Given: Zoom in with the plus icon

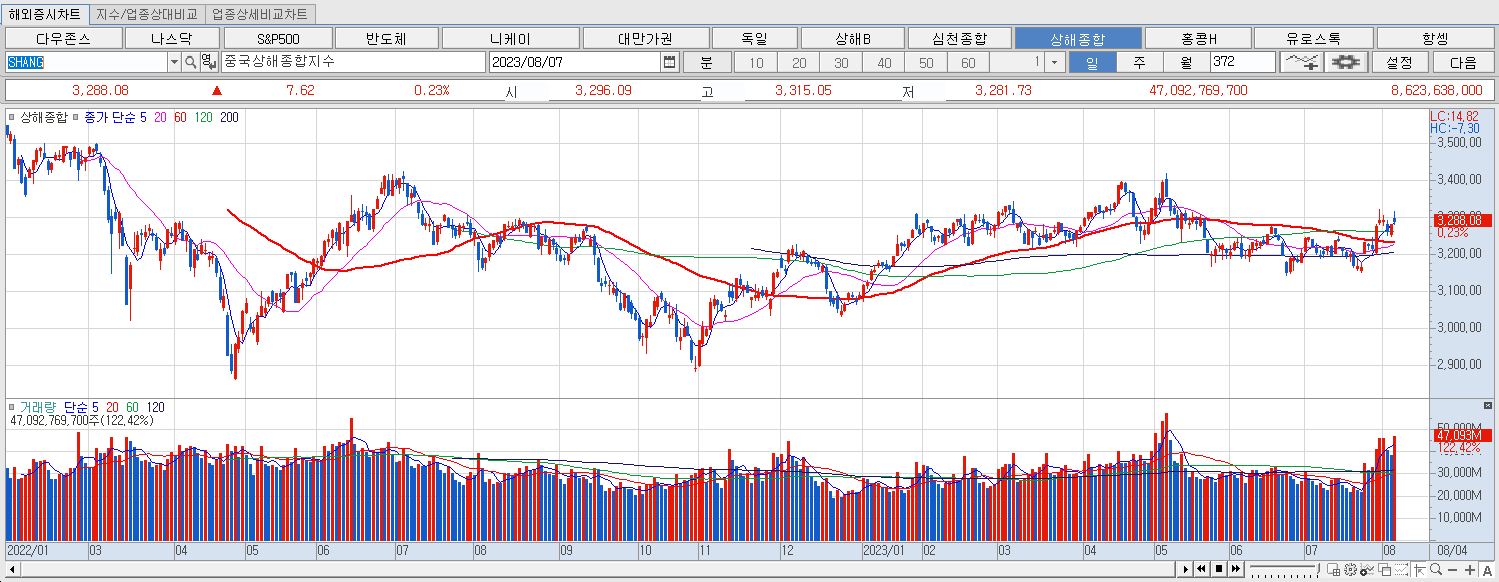Looking at the screenshot, I should click(1469, 570).
